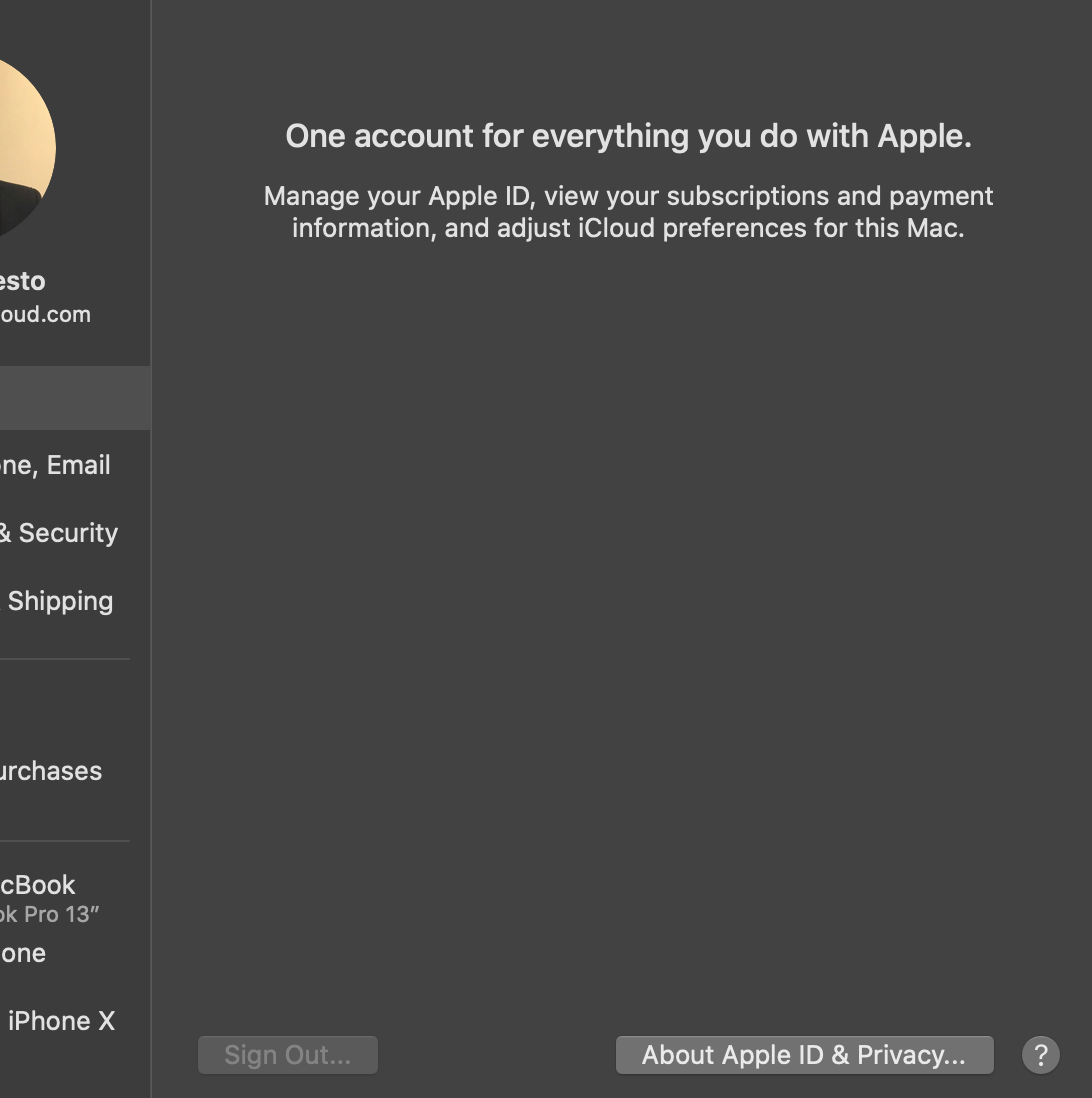Open About Apple ID & Privacy...
This screenshot has height=1098, width=1092.
tap(804, 1055)
